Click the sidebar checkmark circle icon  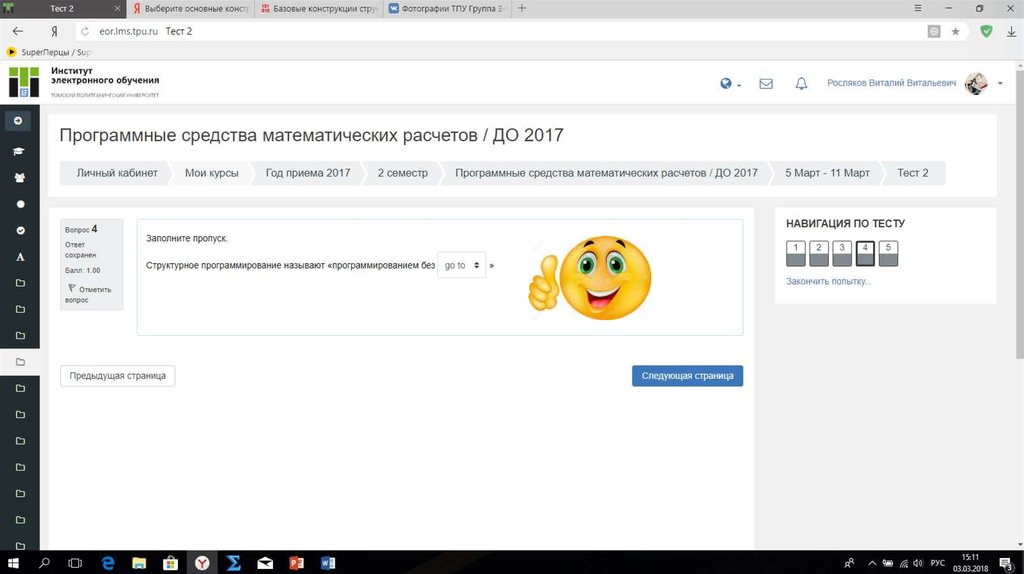click(20, 231)
